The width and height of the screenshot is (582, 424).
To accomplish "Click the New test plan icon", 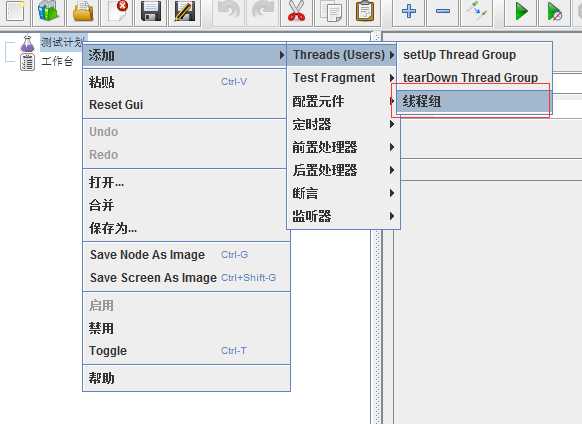I will 15,11.
